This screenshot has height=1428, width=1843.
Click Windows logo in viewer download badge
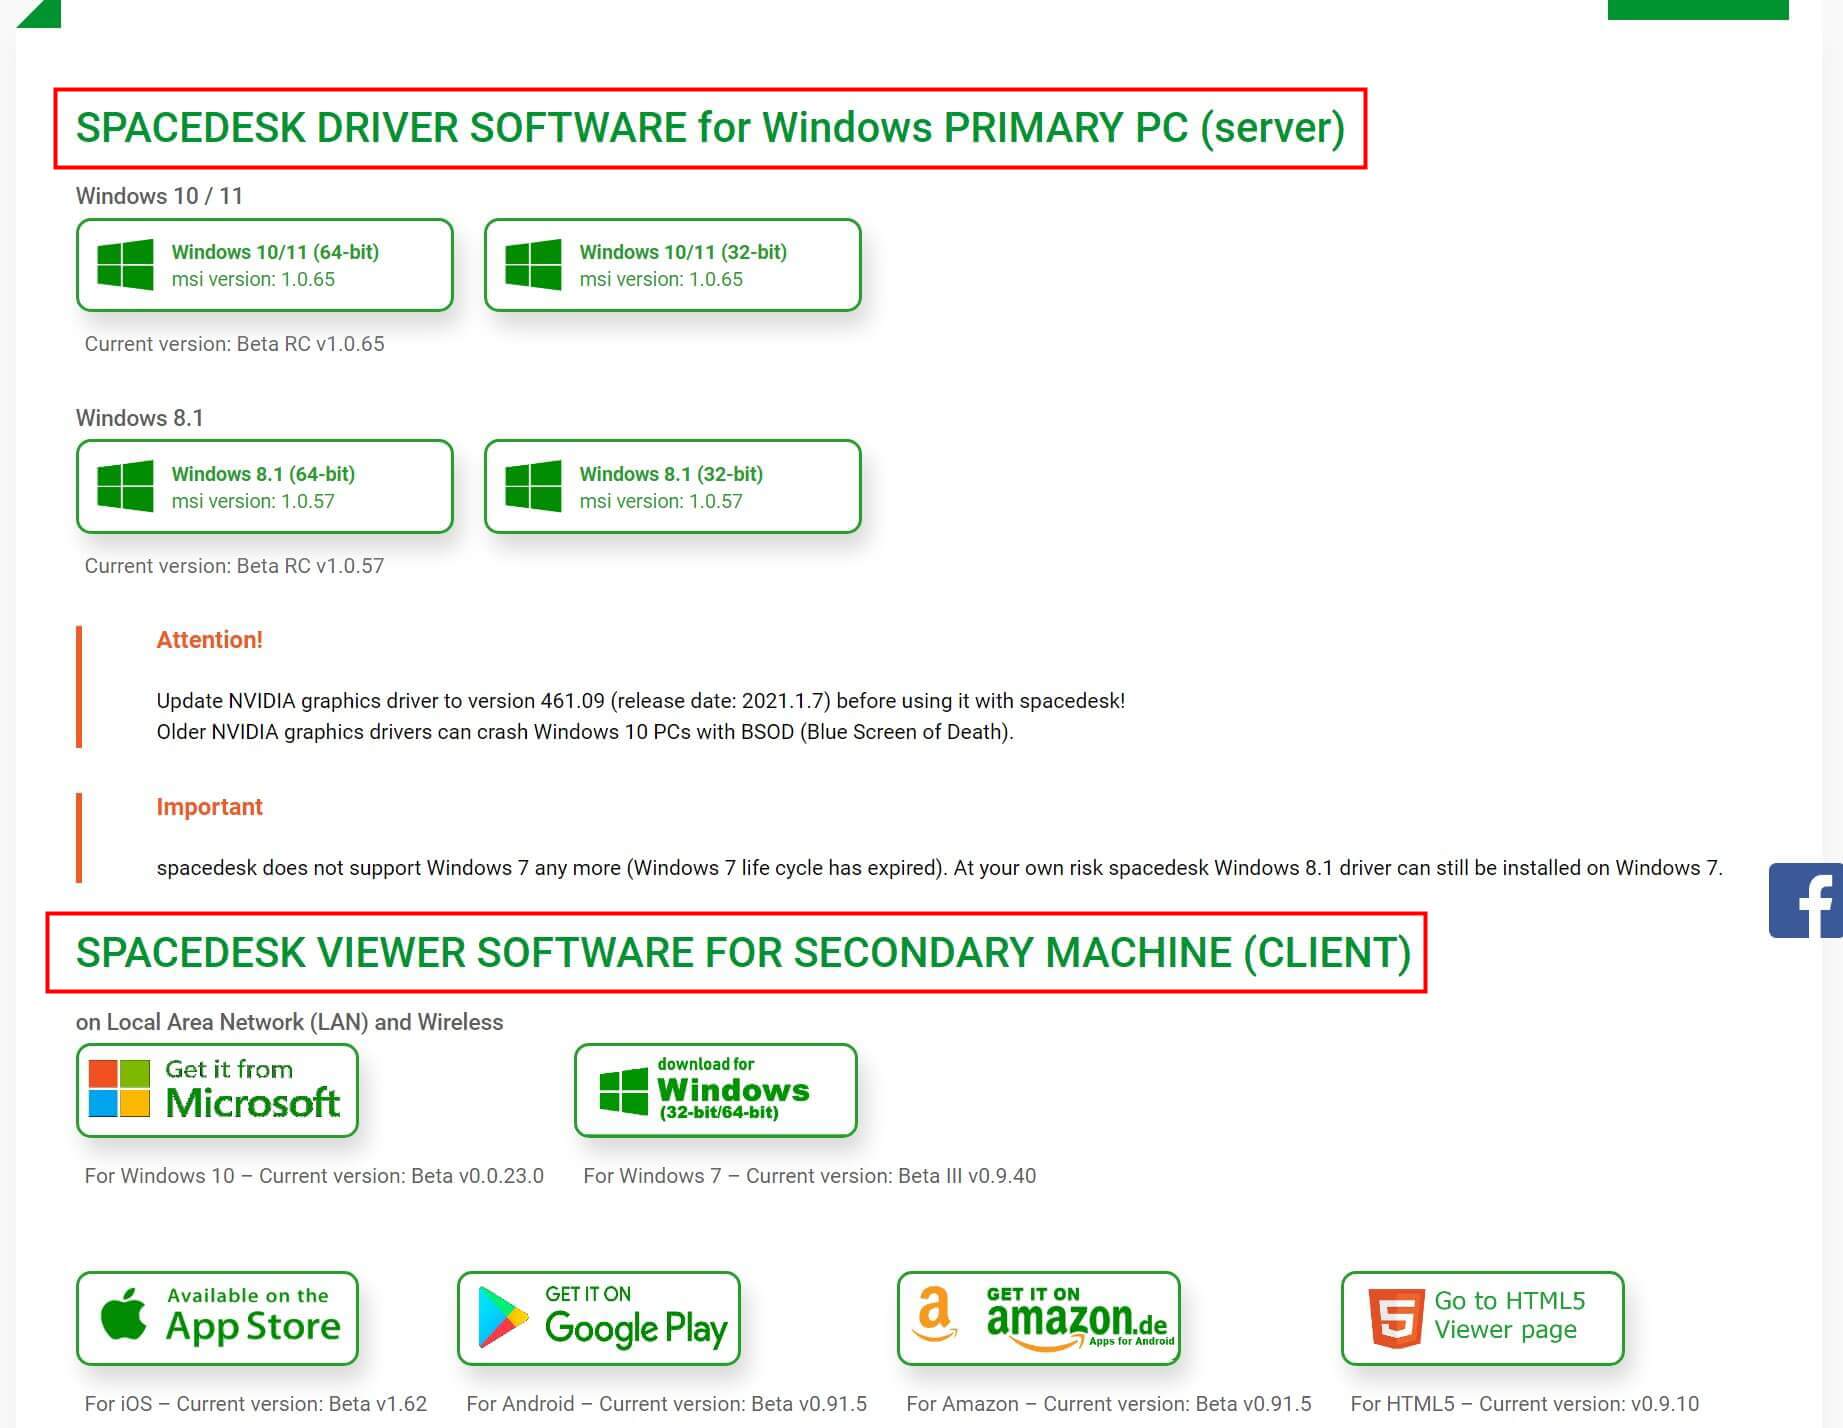tap(623, 1091)
